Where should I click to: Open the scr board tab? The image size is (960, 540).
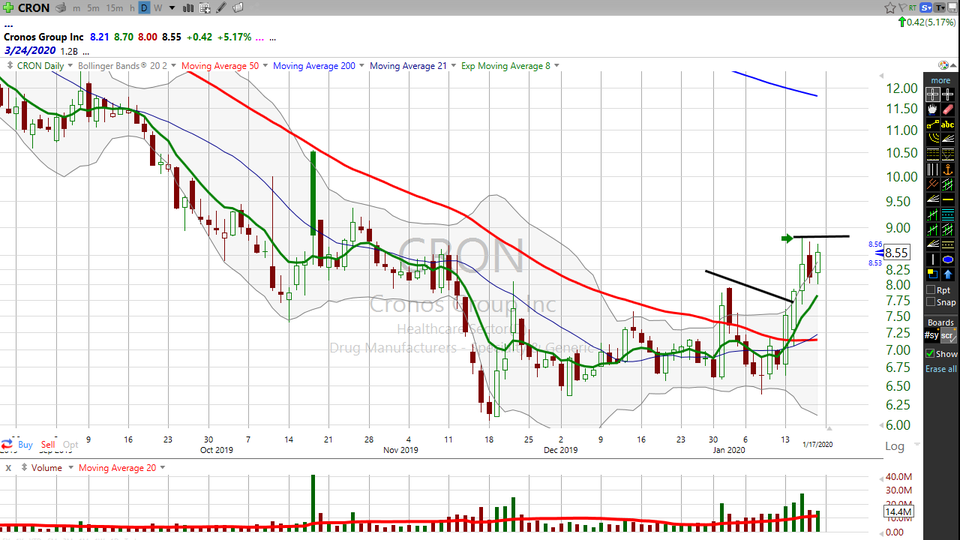coord(948,336)
